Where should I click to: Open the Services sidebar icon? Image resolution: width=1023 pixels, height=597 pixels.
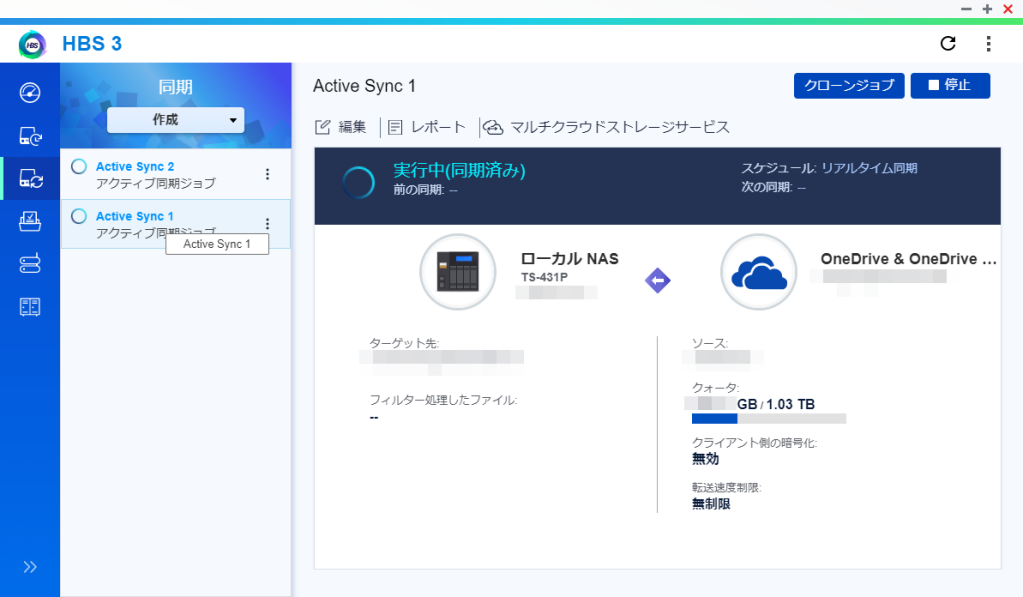(x=30, y=307)
